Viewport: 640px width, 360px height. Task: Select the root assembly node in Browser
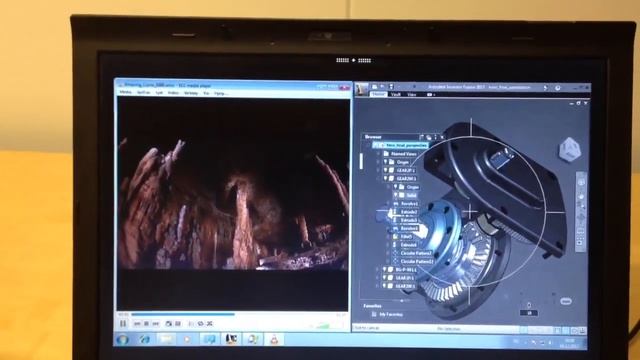point(401,145)
